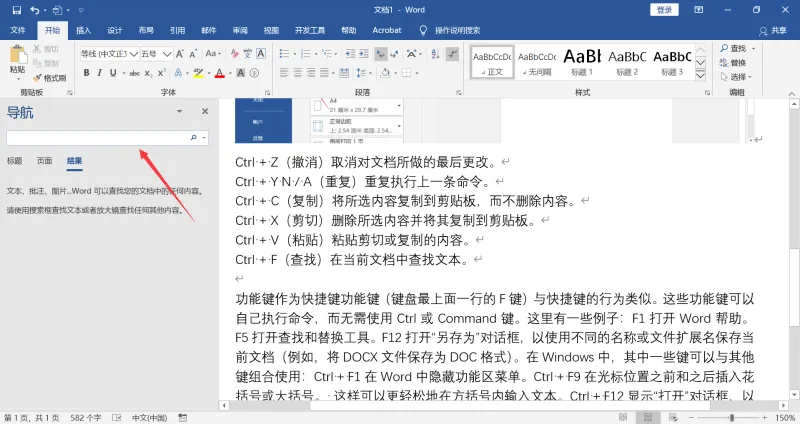This screenshot has width=800, height=424.
Task: Click the Phonetic Guide (文) icon
Action: pos(247,54)
